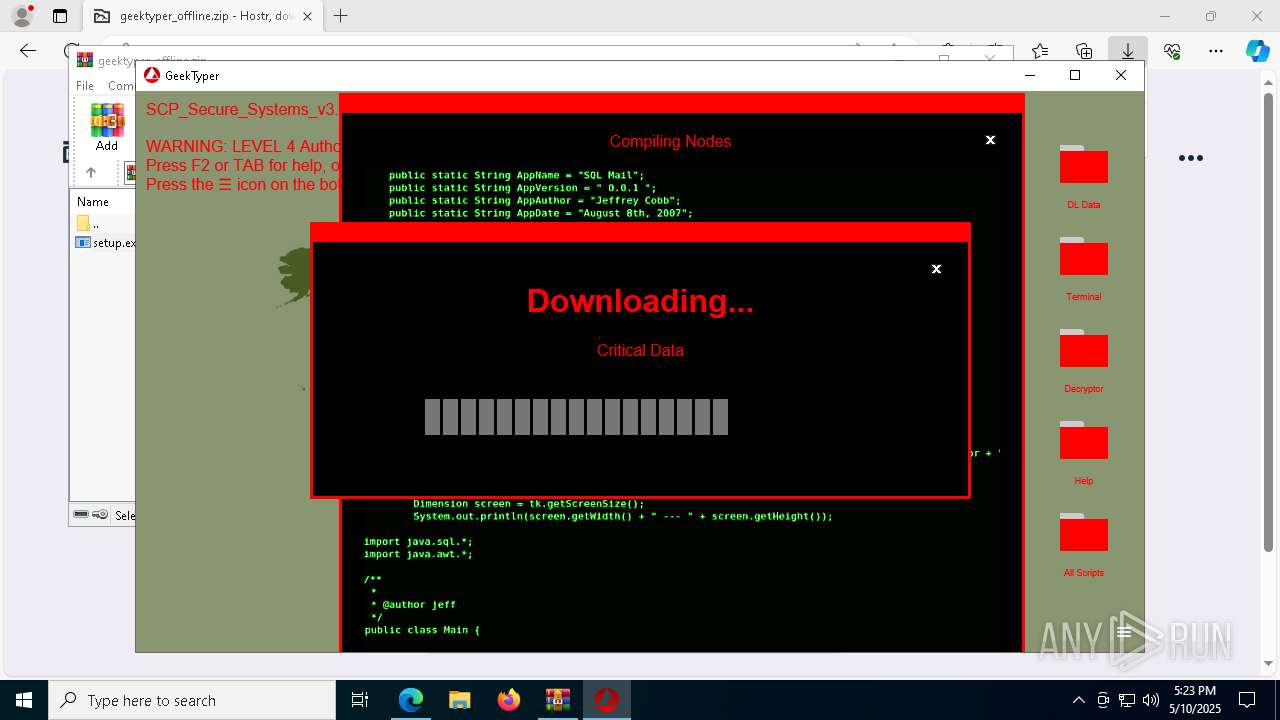Screen dimensions: 1280x720
Task: Open Microsoft Edge from the taskbar
Action: (411, 700)
